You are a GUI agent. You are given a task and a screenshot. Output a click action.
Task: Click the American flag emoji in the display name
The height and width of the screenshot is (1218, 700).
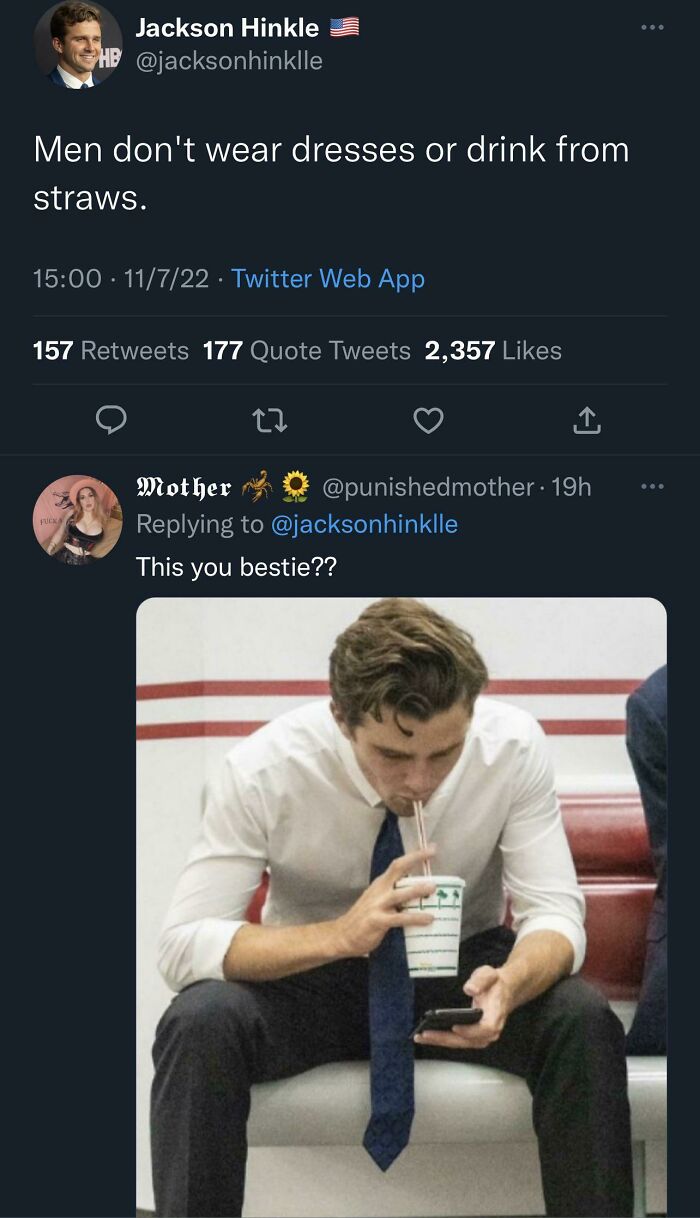tap(345, 27)
